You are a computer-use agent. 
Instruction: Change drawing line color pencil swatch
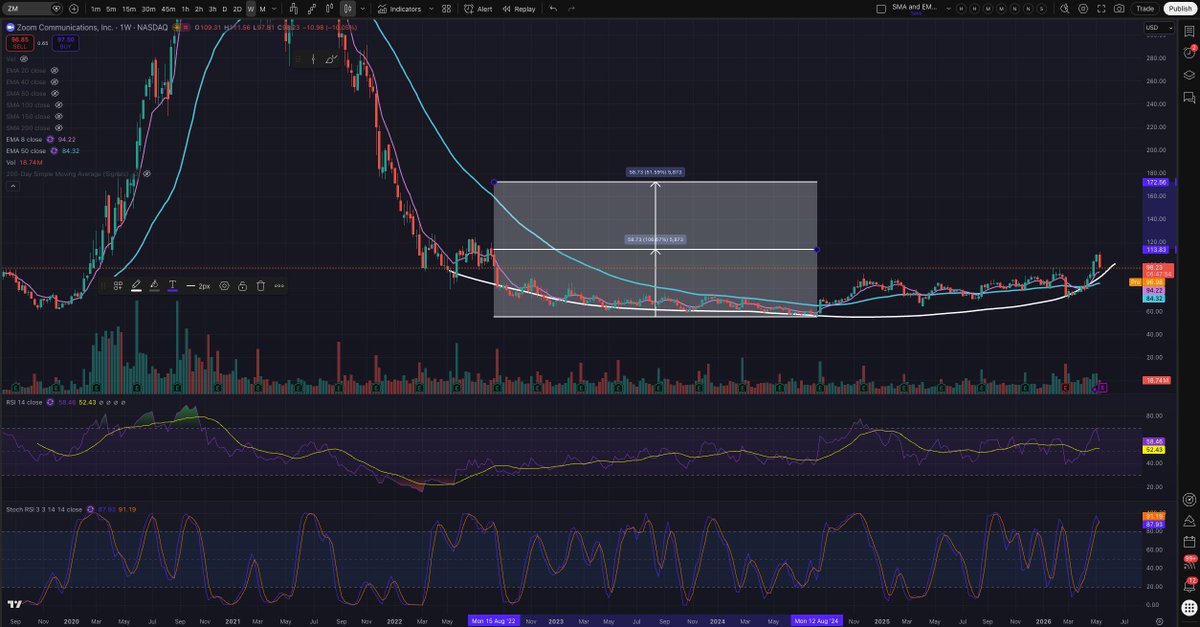(x=136, y=285)
